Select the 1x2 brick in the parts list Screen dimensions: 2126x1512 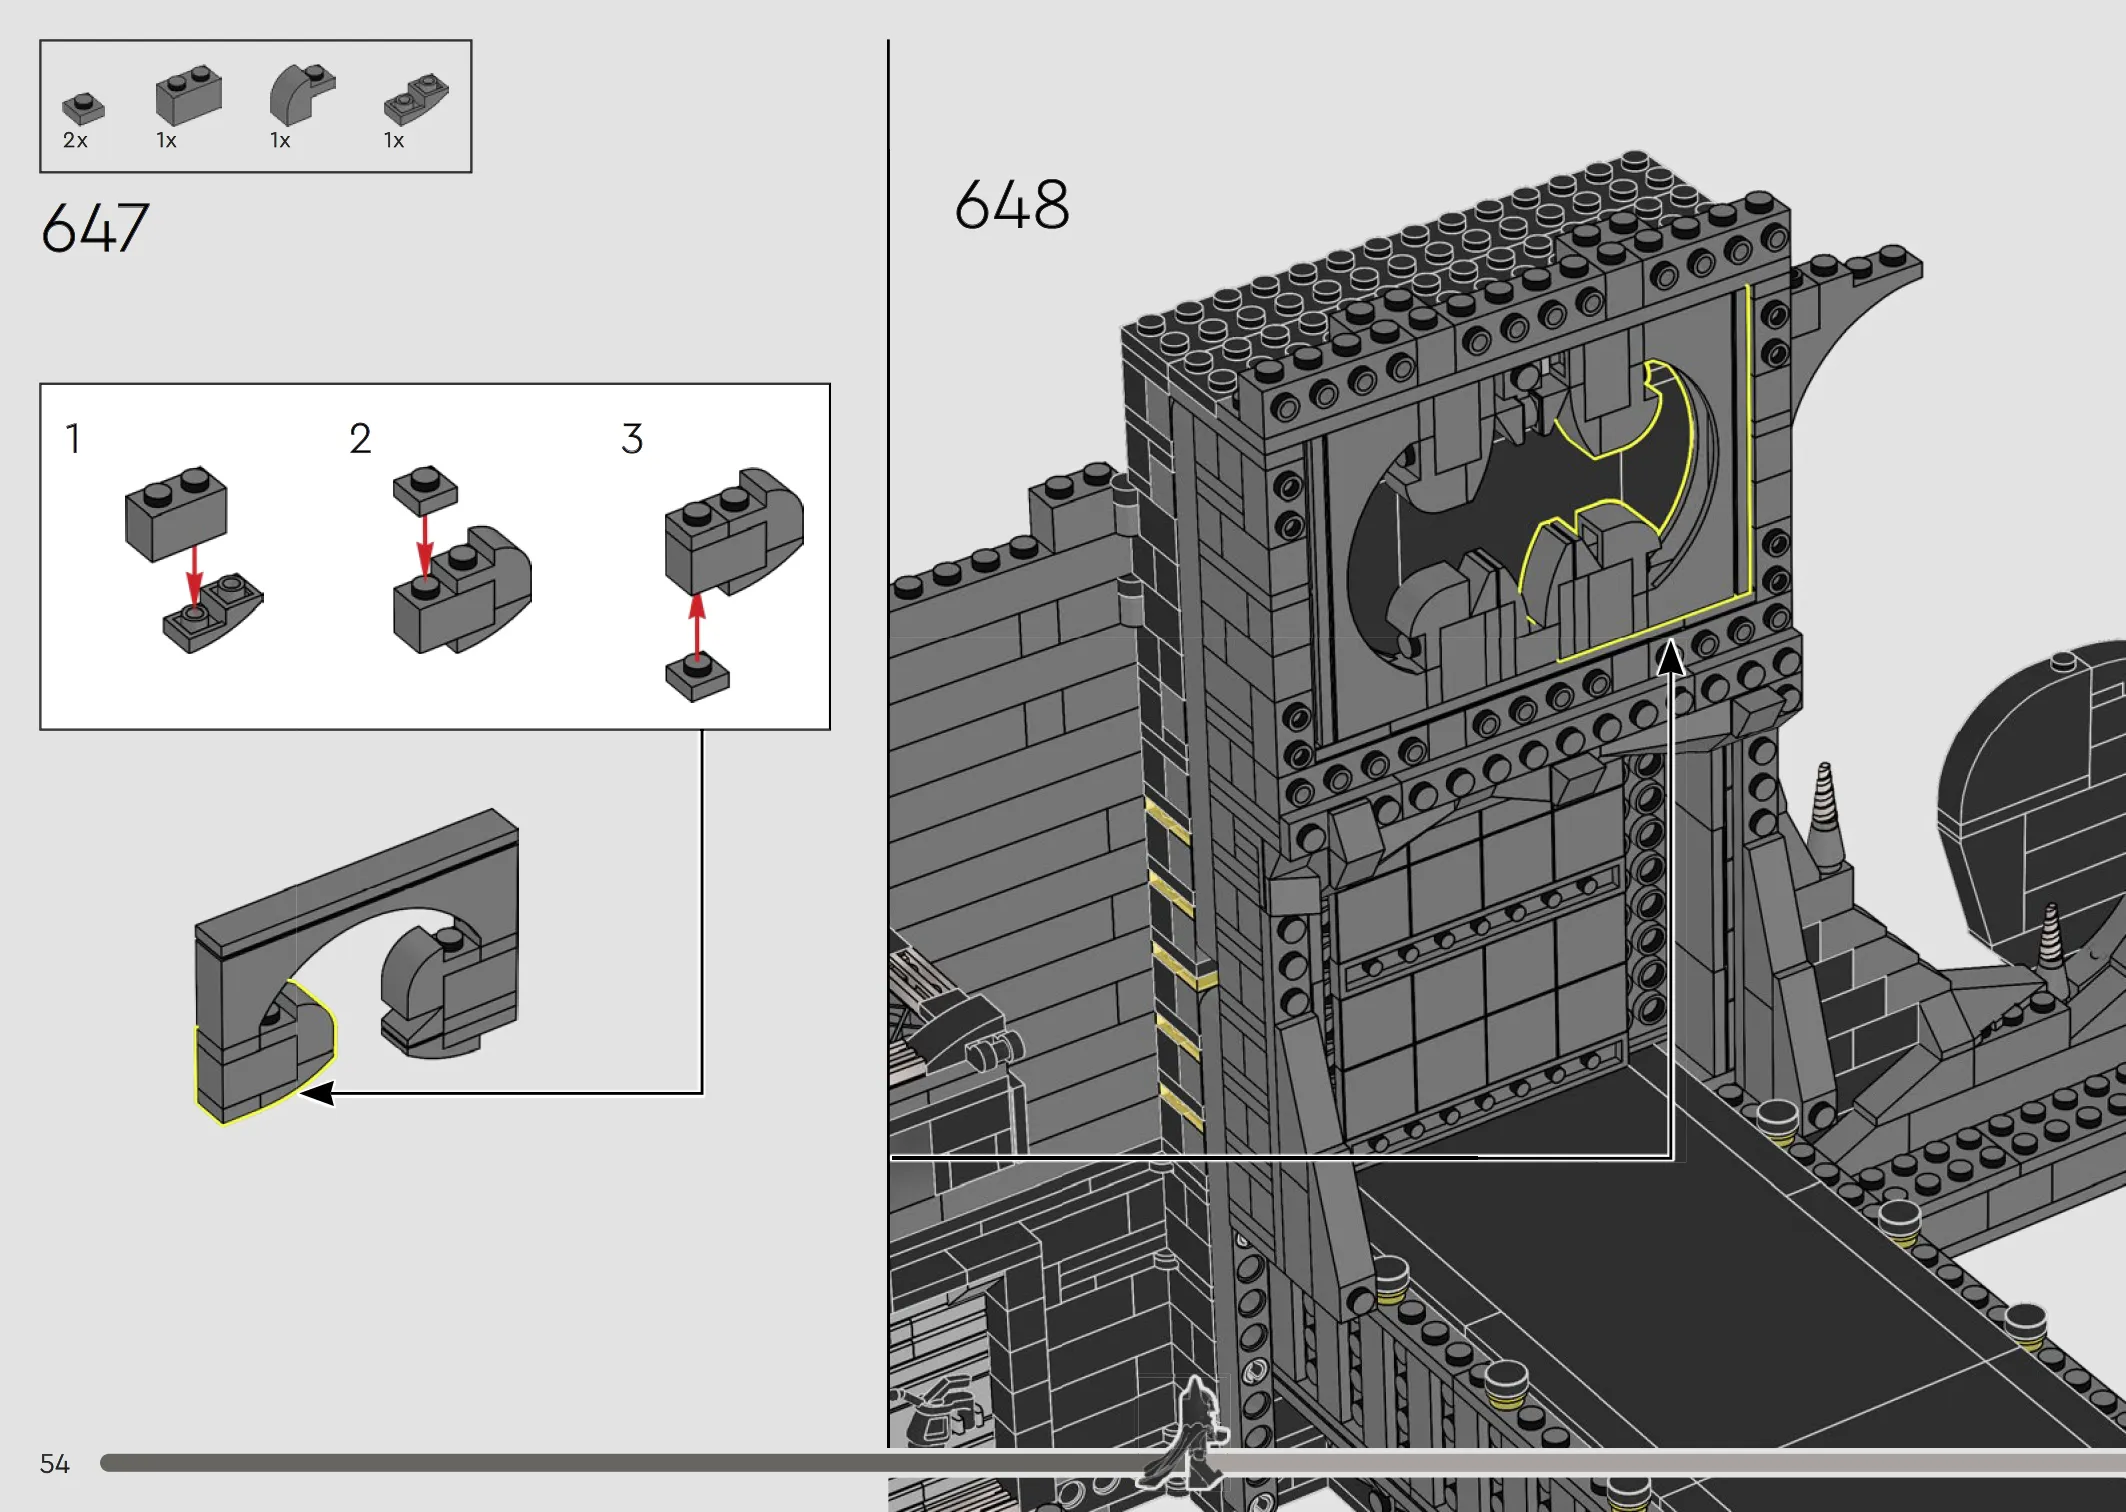pyautogui.click(x=188, y=96)
